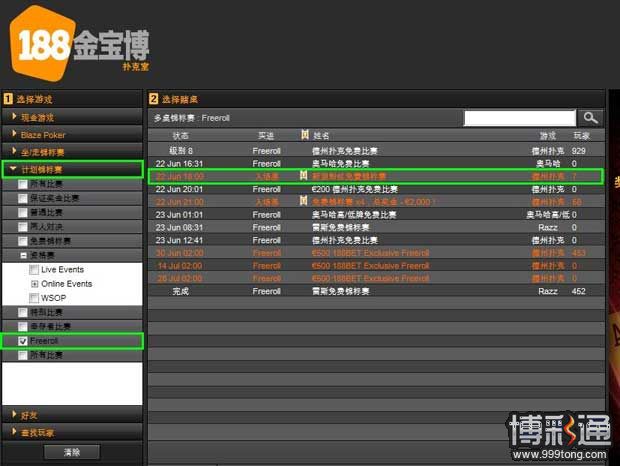The width and height of the screenshot is (620, 466).
Task: Expand the 好友 section
Action: 72,415
